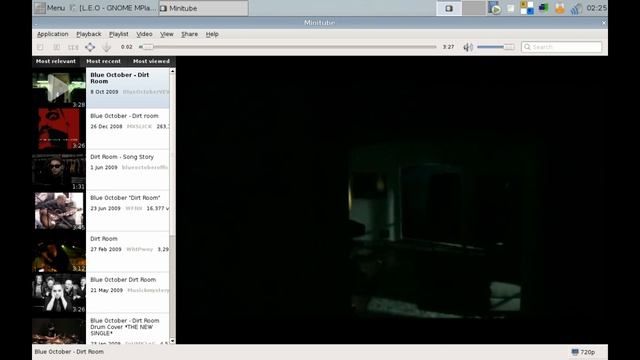640x360 pixels.
Task: Click title 'Blue October - Dirt room' 26 Dec 2008
Action: [x=124, y=116]
